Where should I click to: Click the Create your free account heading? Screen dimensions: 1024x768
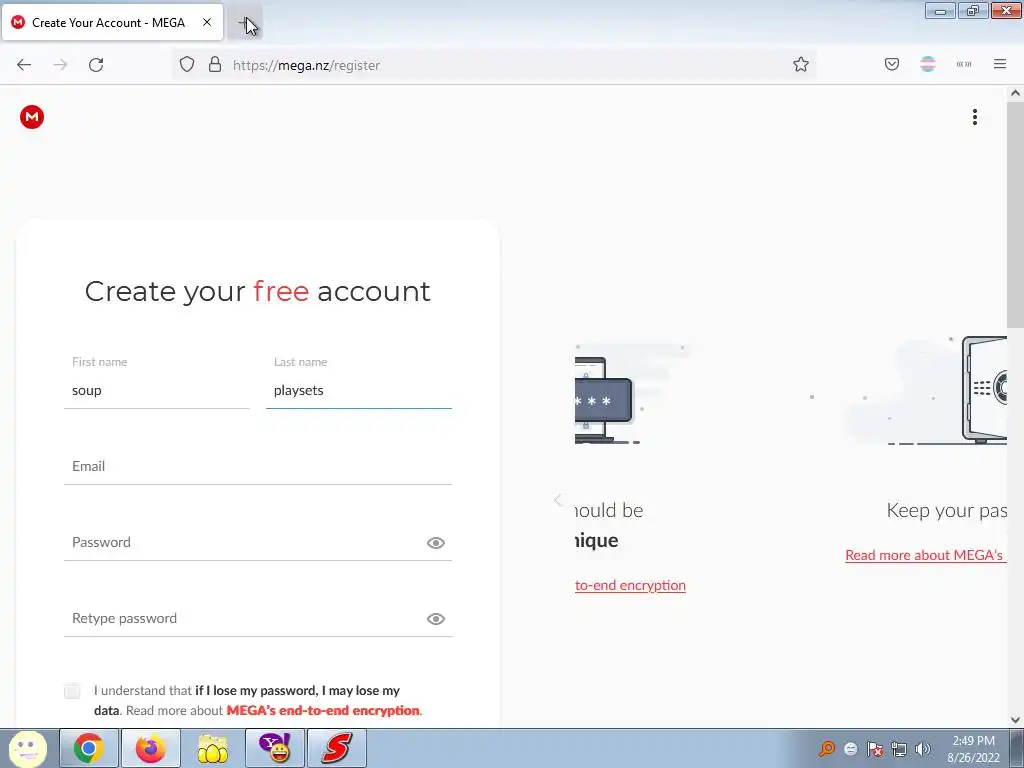257,291
